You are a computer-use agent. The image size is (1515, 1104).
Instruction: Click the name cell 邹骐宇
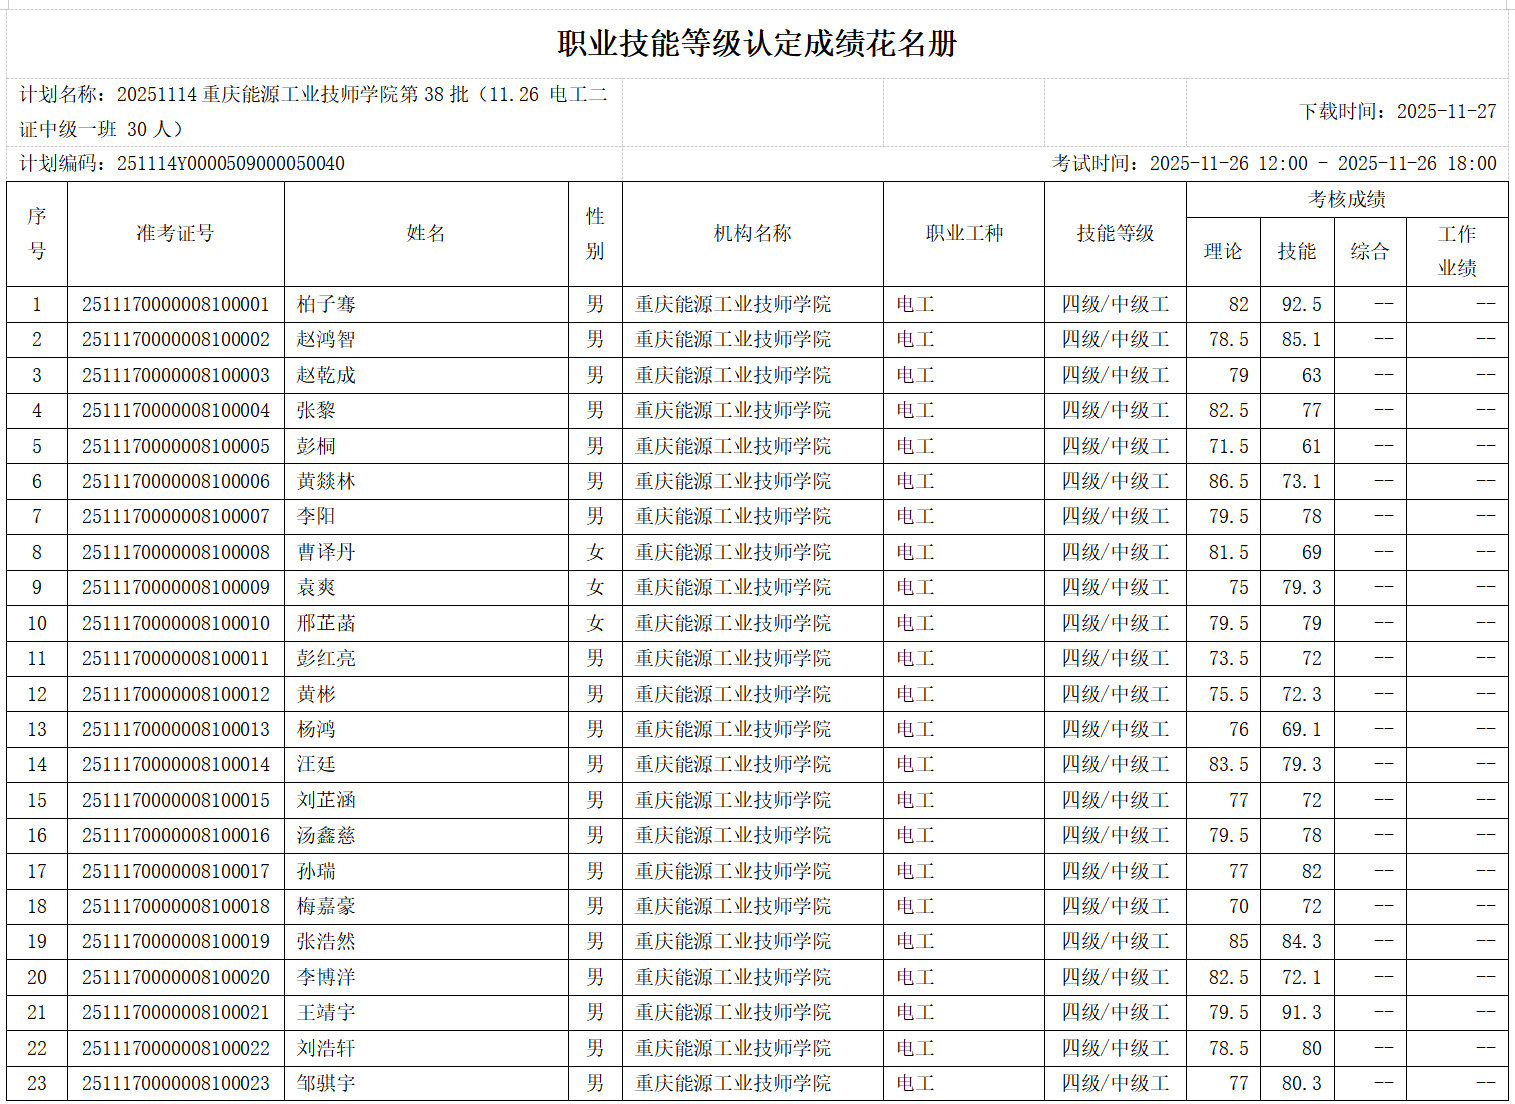coord(326,1084)
